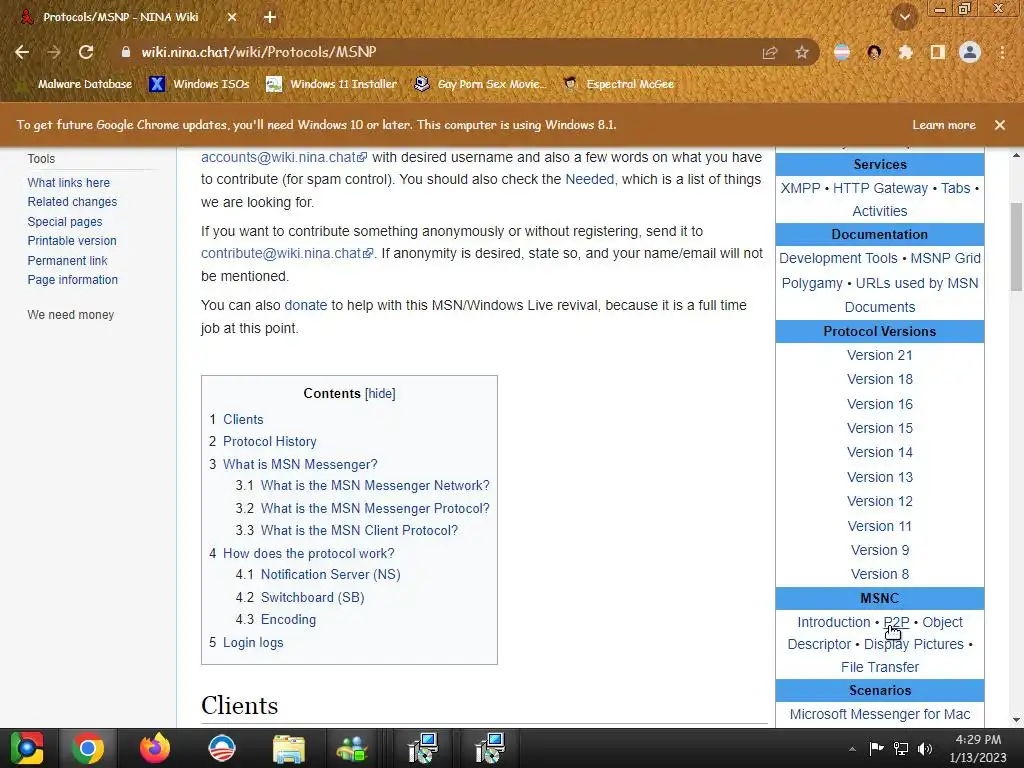Image resolution: width=1024 pixels, height=768 pixels.
Task: Open a new browser tab
Action: click(x=270, y=18)
